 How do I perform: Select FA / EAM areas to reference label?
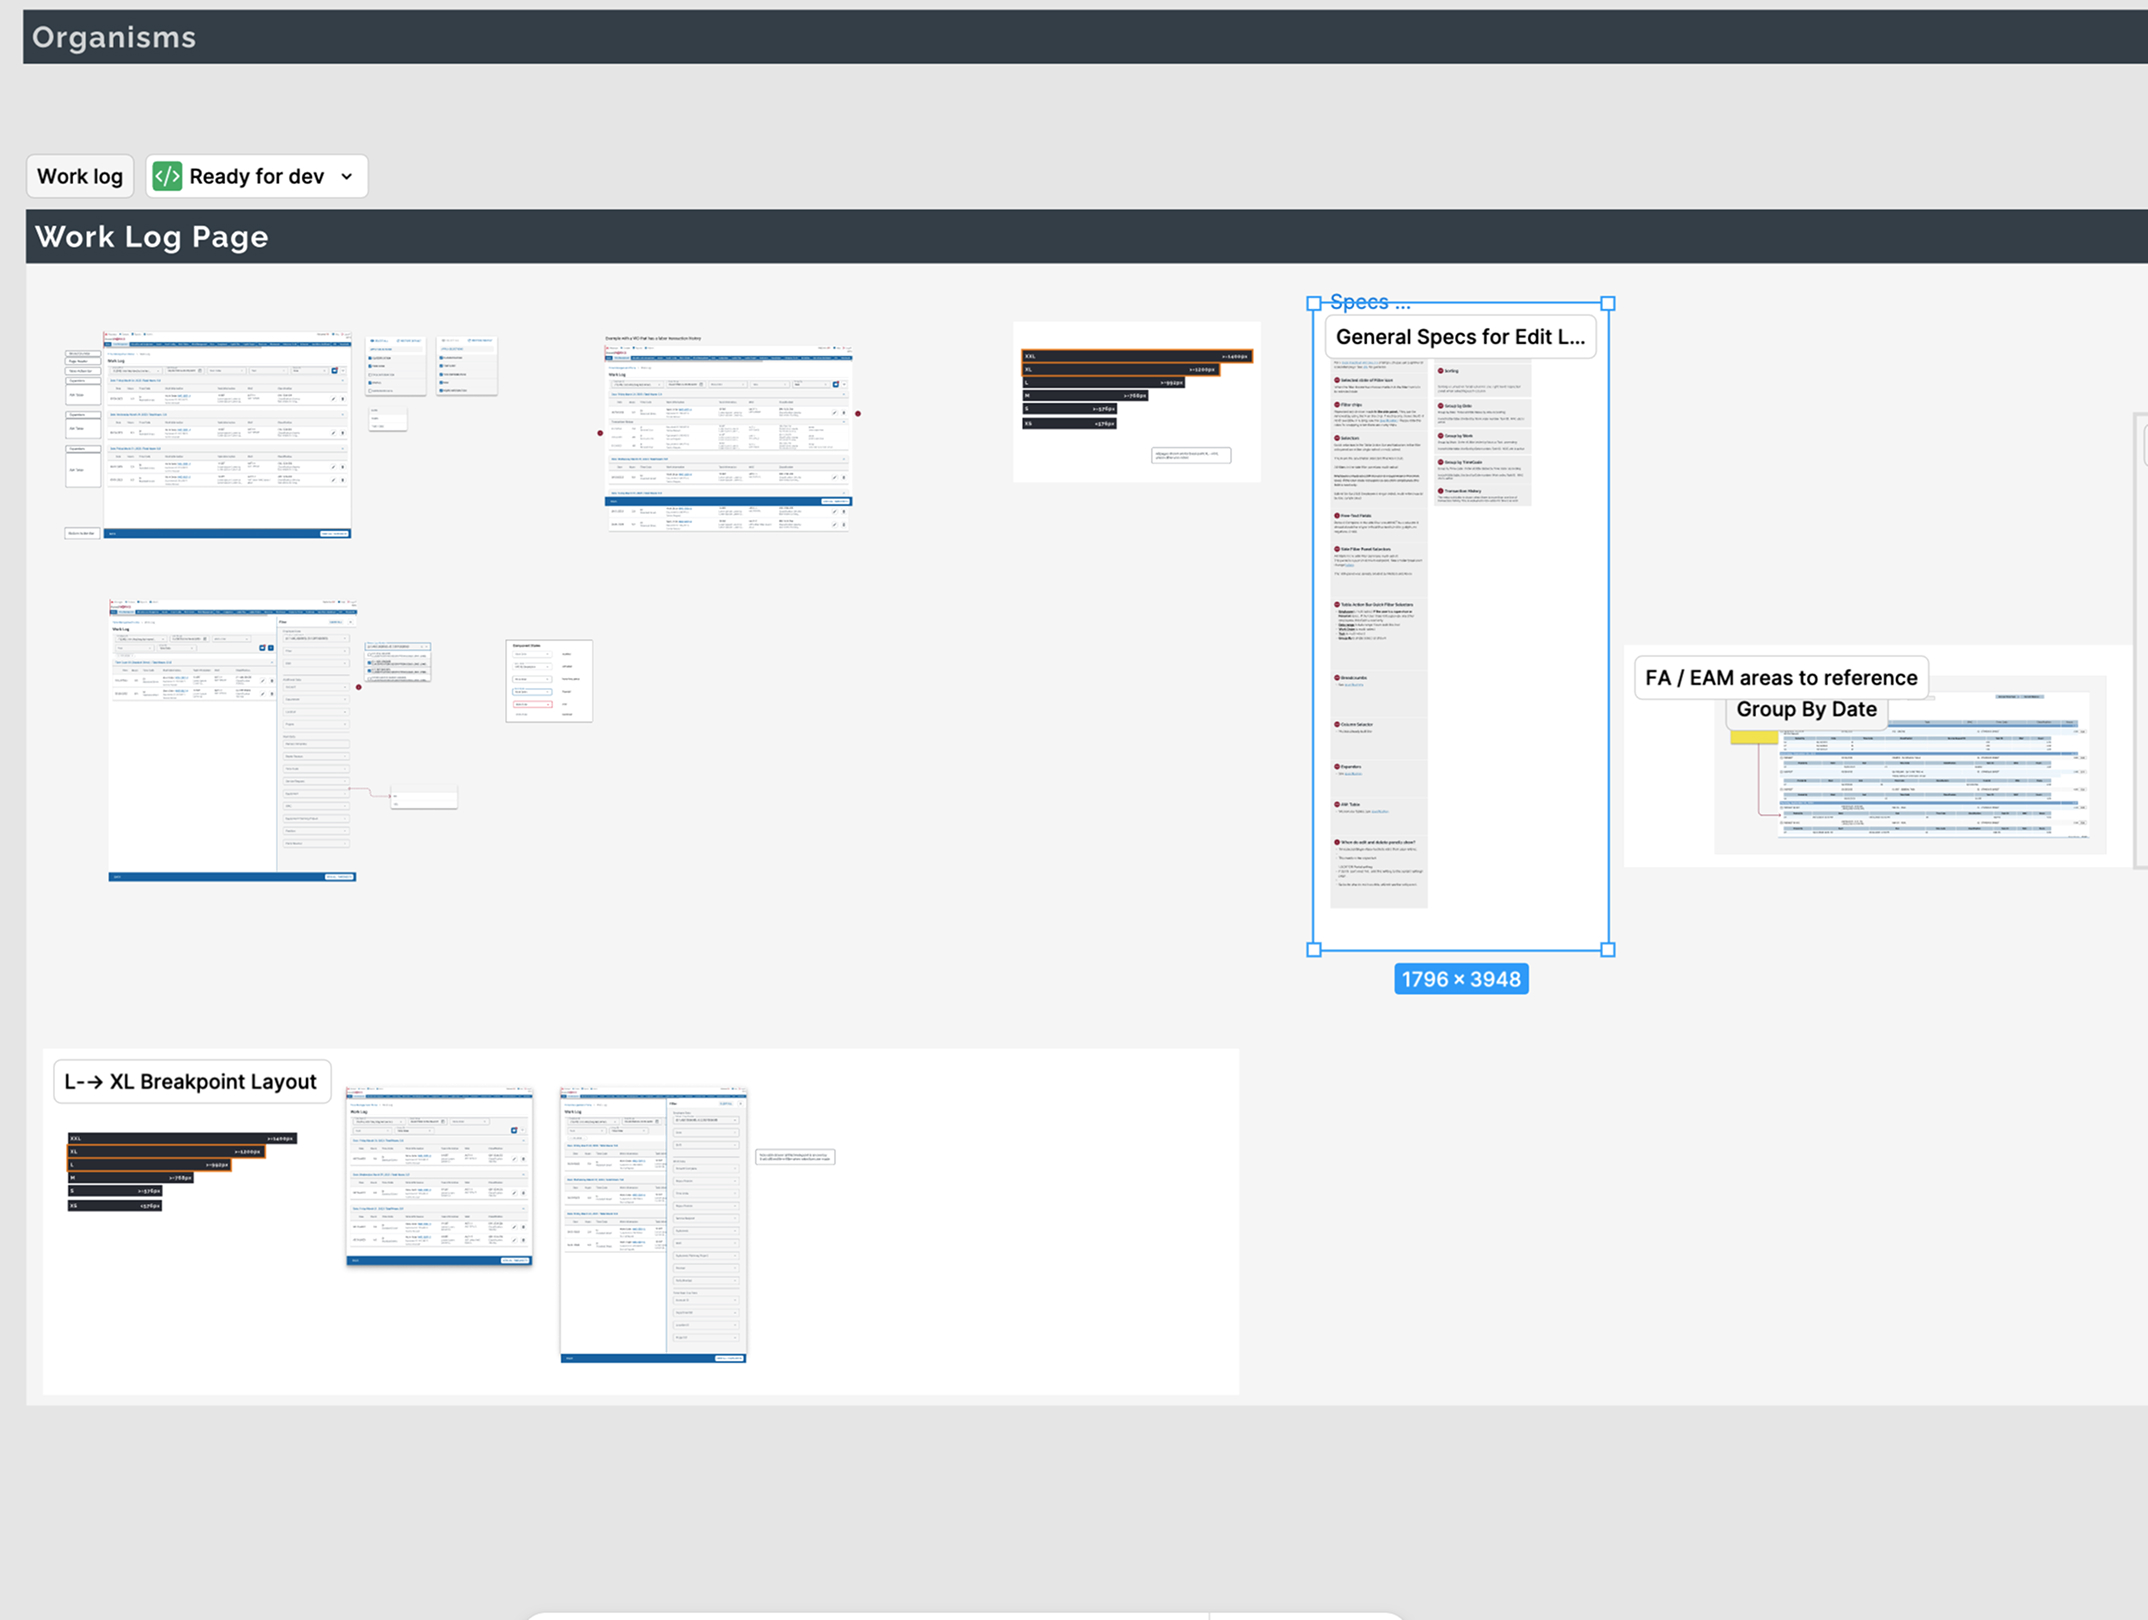pyautogui.click(x=1780, y=678)
